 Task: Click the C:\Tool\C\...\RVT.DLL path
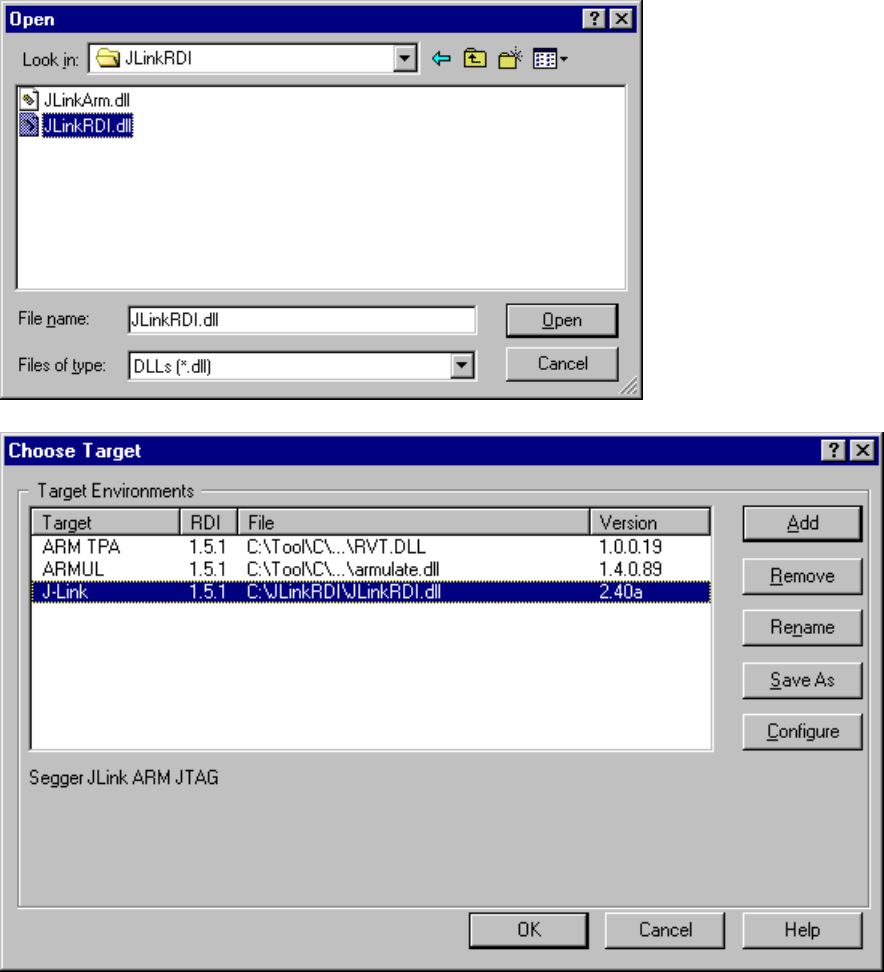click(x=336, y=547)
